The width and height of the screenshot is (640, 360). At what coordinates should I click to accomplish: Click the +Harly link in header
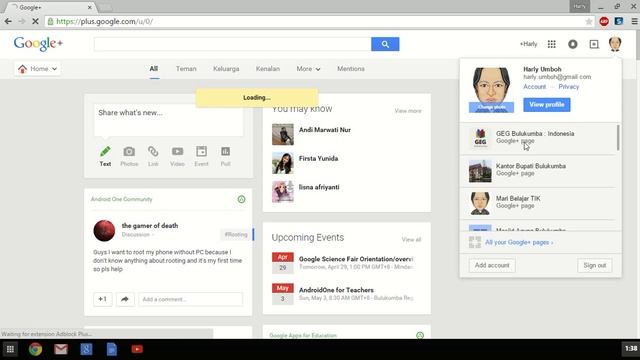tap(529, 44)
